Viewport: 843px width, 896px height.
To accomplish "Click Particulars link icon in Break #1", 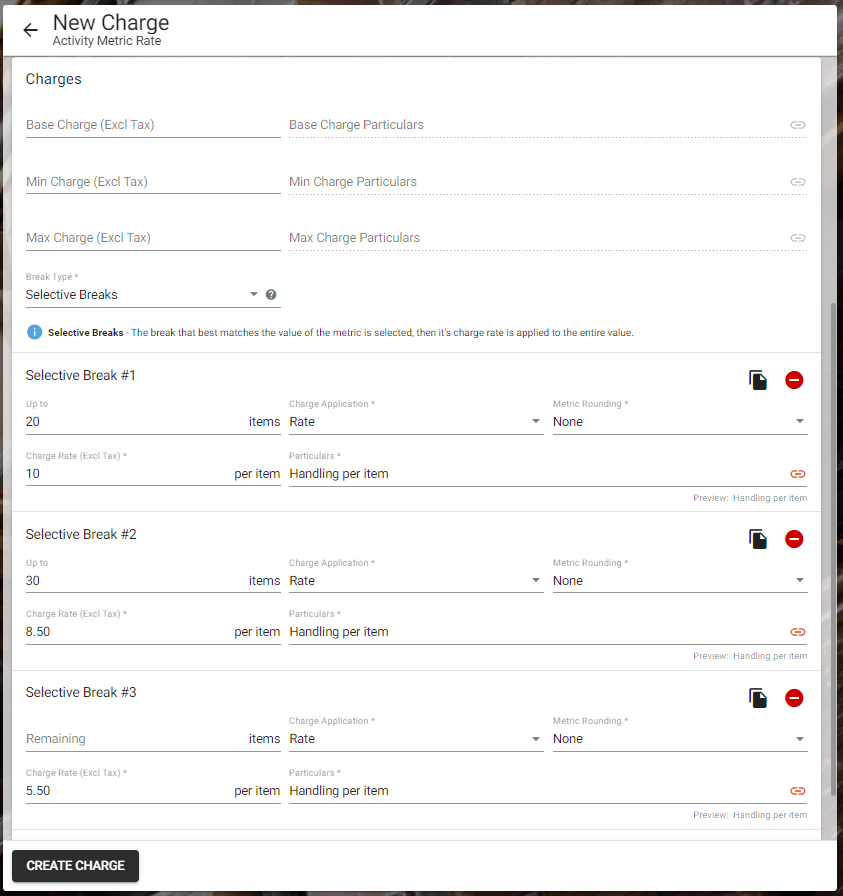I will point(798,474).
